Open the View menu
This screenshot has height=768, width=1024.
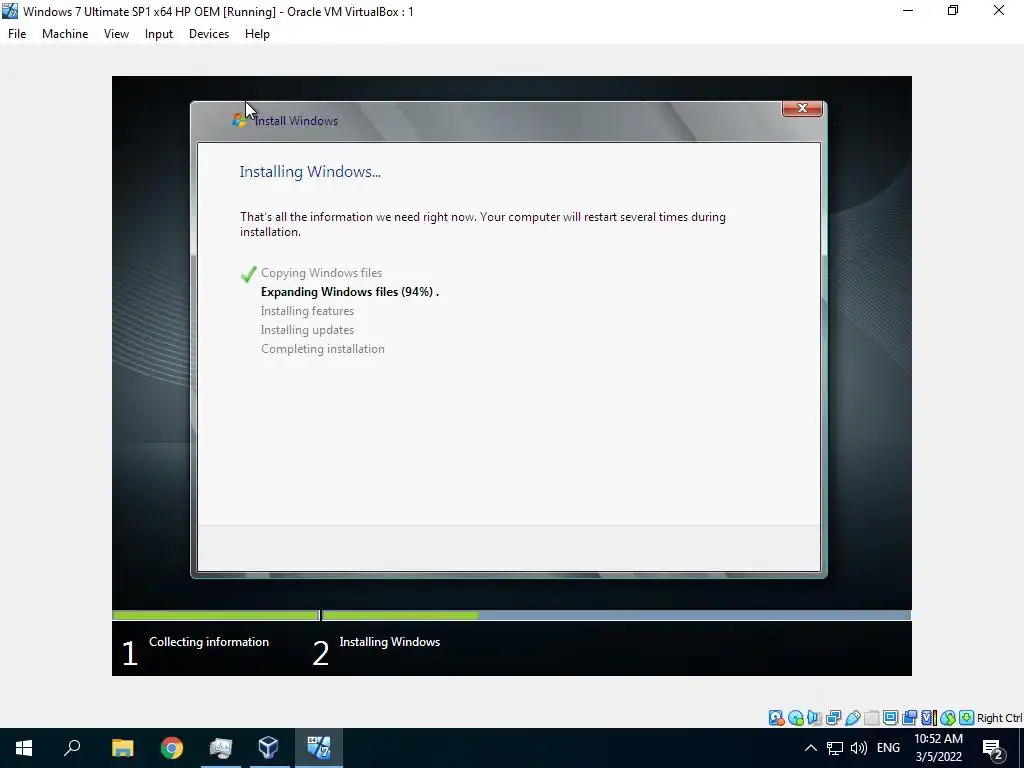pos(116,34)
